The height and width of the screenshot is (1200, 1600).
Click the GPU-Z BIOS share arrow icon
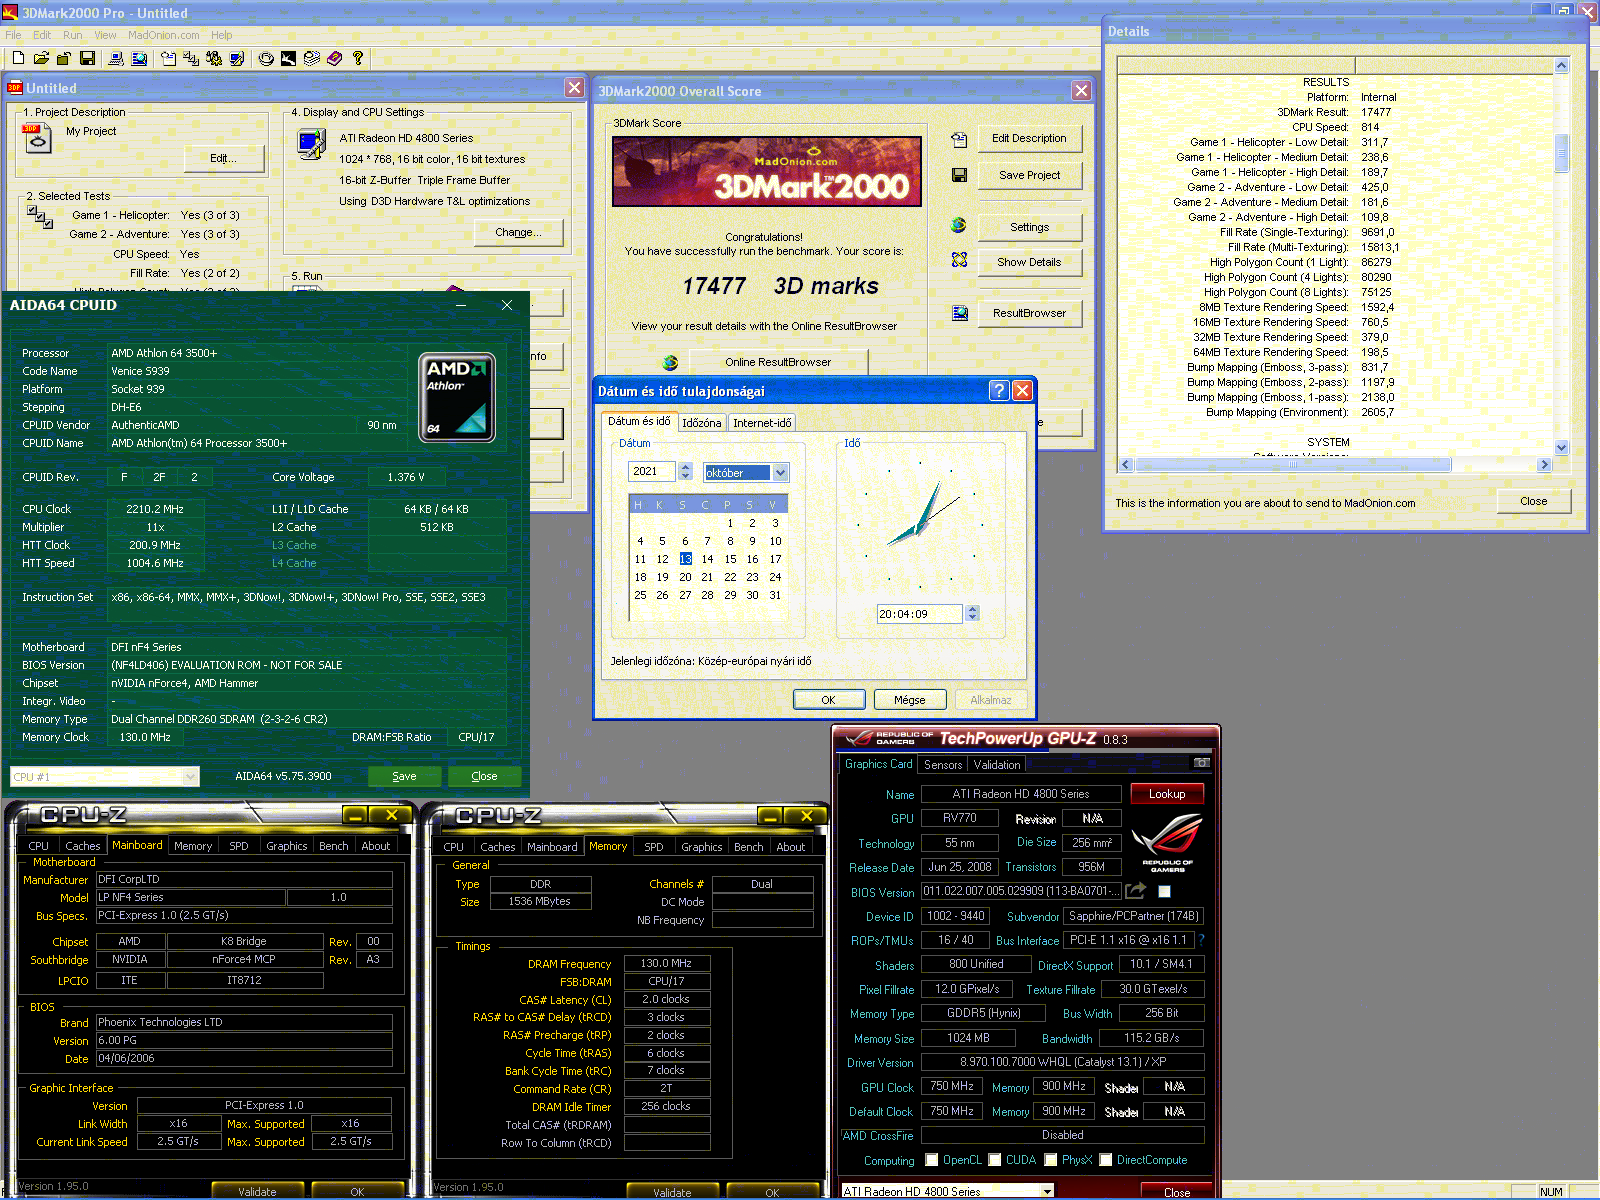pyautogui.click(x=1136, y=890)
